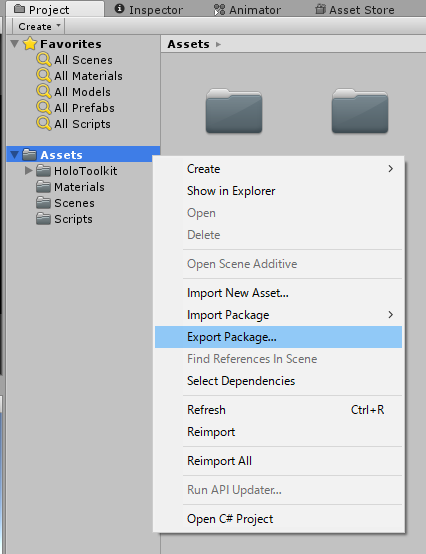Select the first large folder thumbnail
The height and width of the screenshot is (554, 426).
pyautogui.click(x=234, y=111)
